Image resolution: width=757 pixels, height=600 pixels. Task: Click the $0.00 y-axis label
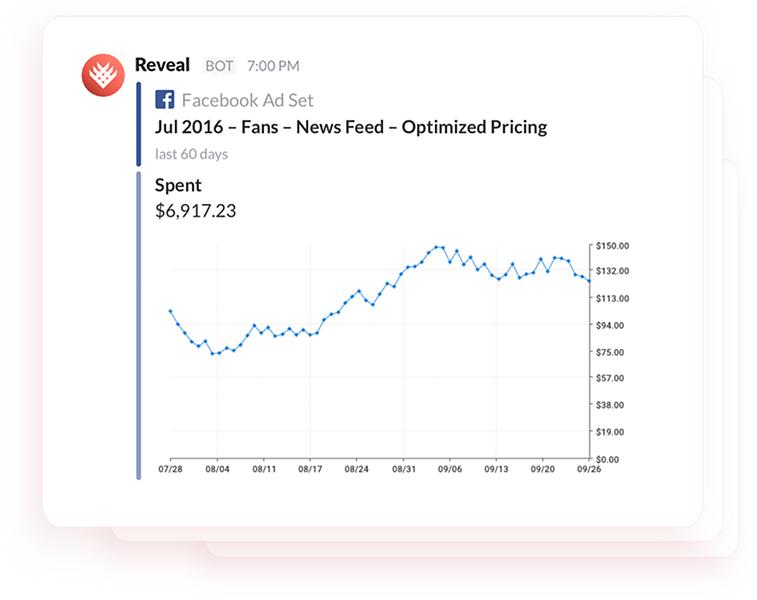pos(607,460)
